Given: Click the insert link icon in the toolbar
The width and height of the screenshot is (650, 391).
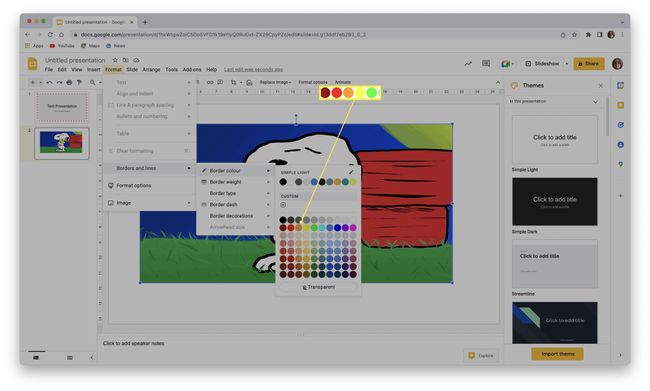Looking at the screenshot, I should pyautogui.click(x=210, y=82).
